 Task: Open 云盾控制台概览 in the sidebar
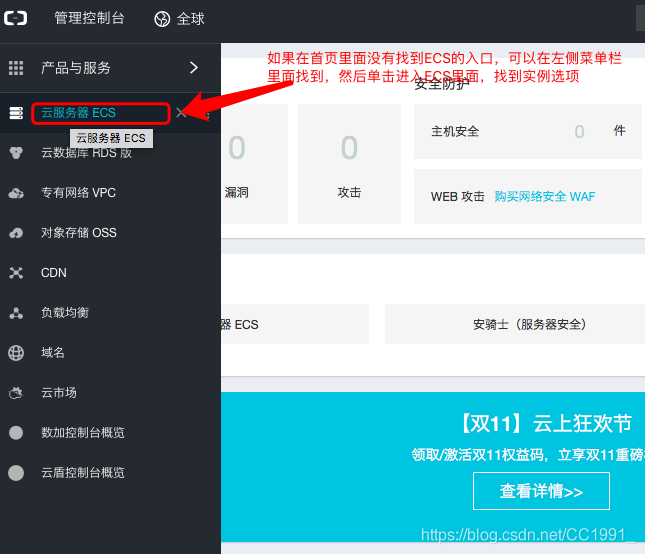click(83, 473)
